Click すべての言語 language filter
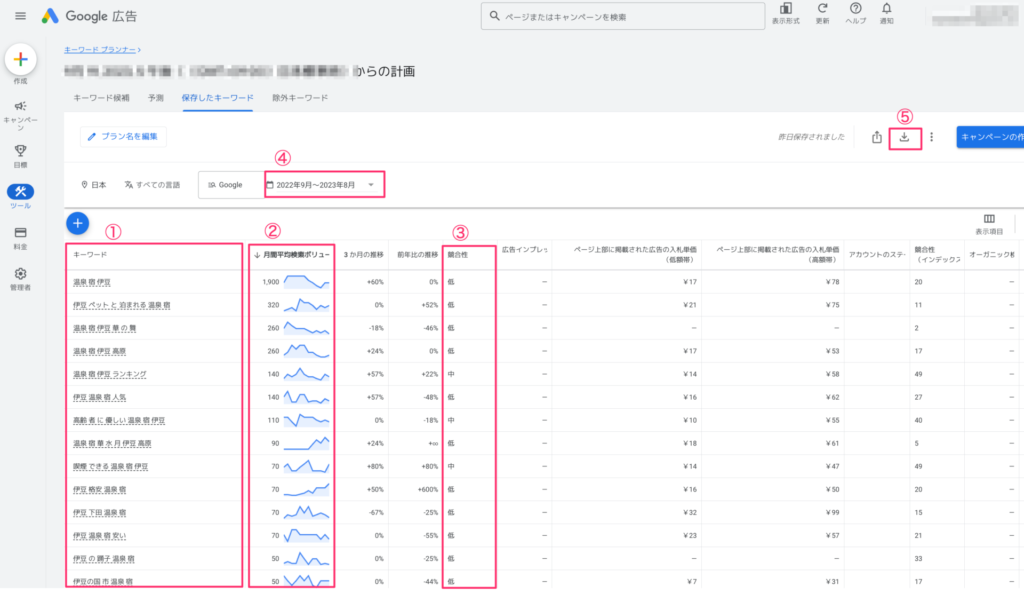The image size is (1024, 602). pyautogui.click(x=152, y=185)
